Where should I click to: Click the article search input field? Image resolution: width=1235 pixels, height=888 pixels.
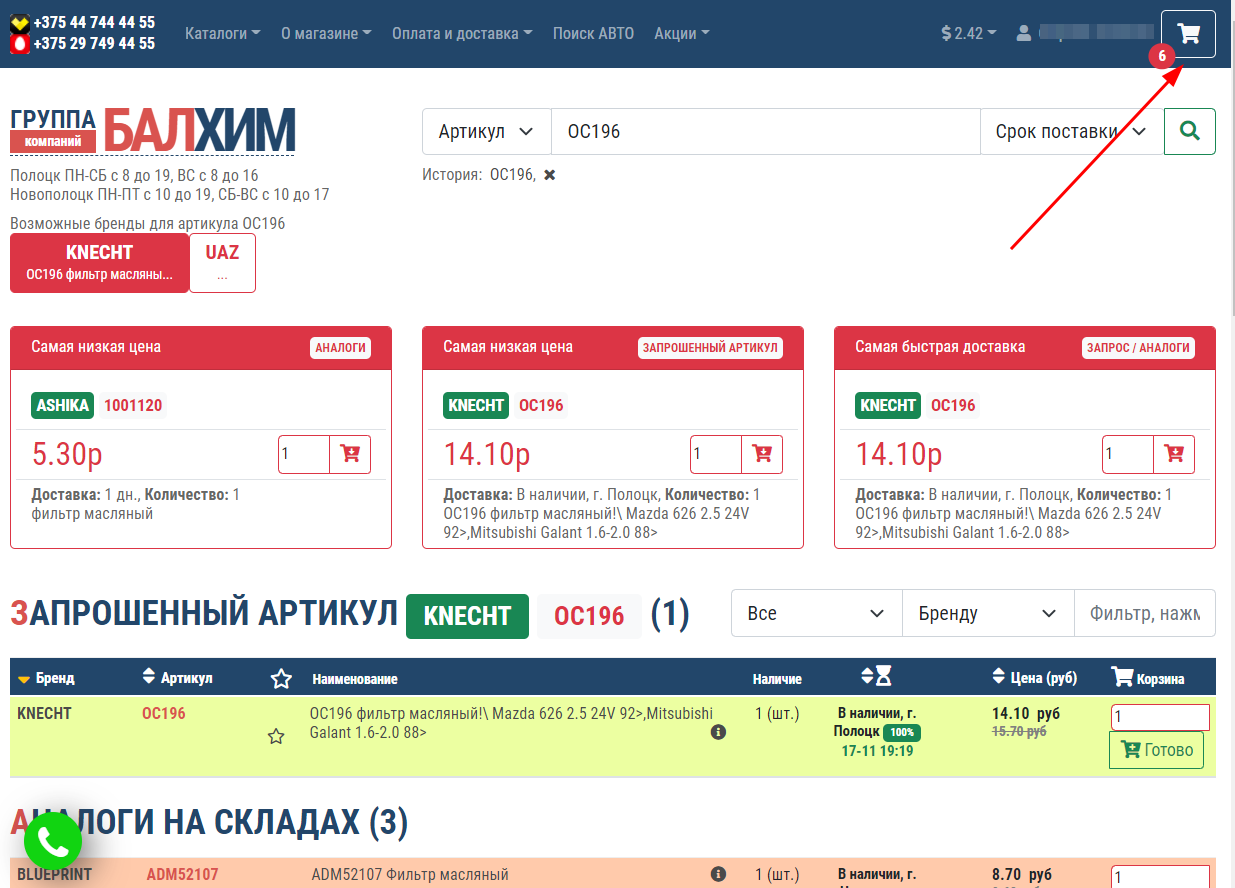pyautogui.click(x=765, y=131)
